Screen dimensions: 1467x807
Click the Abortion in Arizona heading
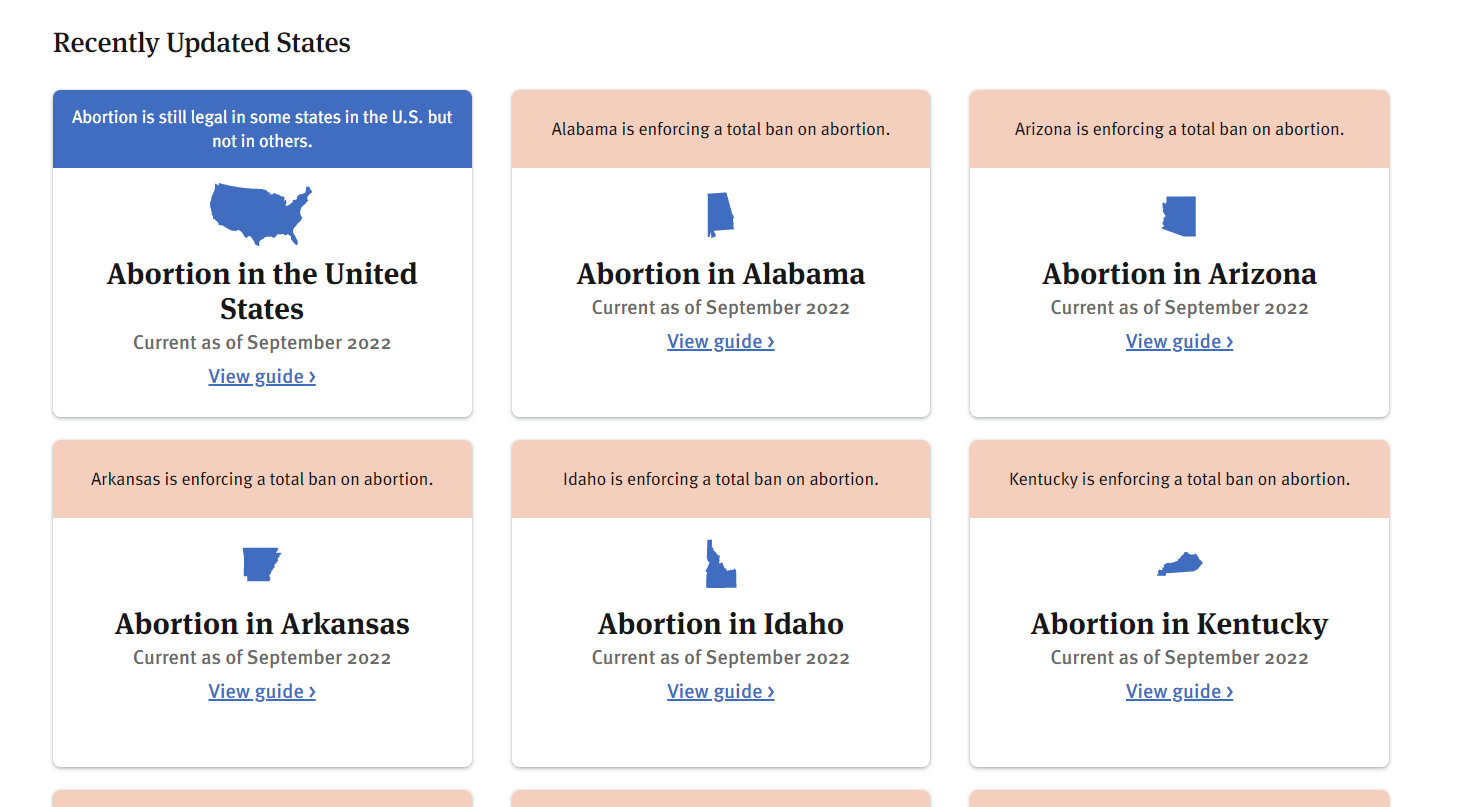click(1179, 273)
